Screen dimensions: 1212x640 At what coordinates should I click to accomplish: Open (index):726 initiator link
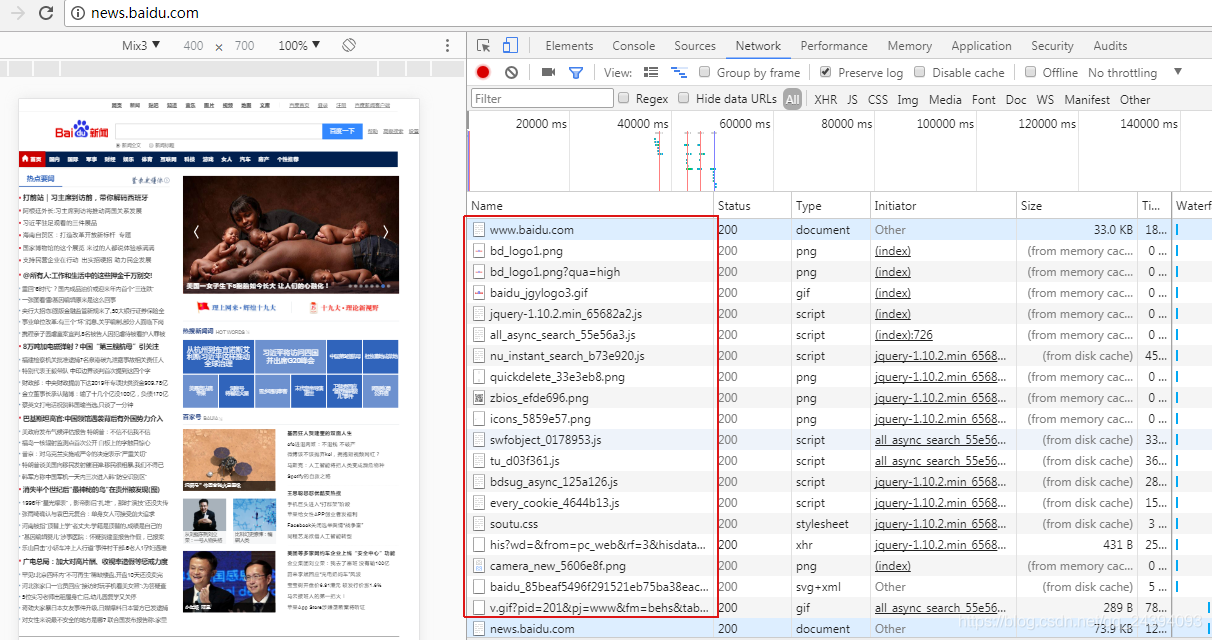pyautogui.click(x=904, y=334)
